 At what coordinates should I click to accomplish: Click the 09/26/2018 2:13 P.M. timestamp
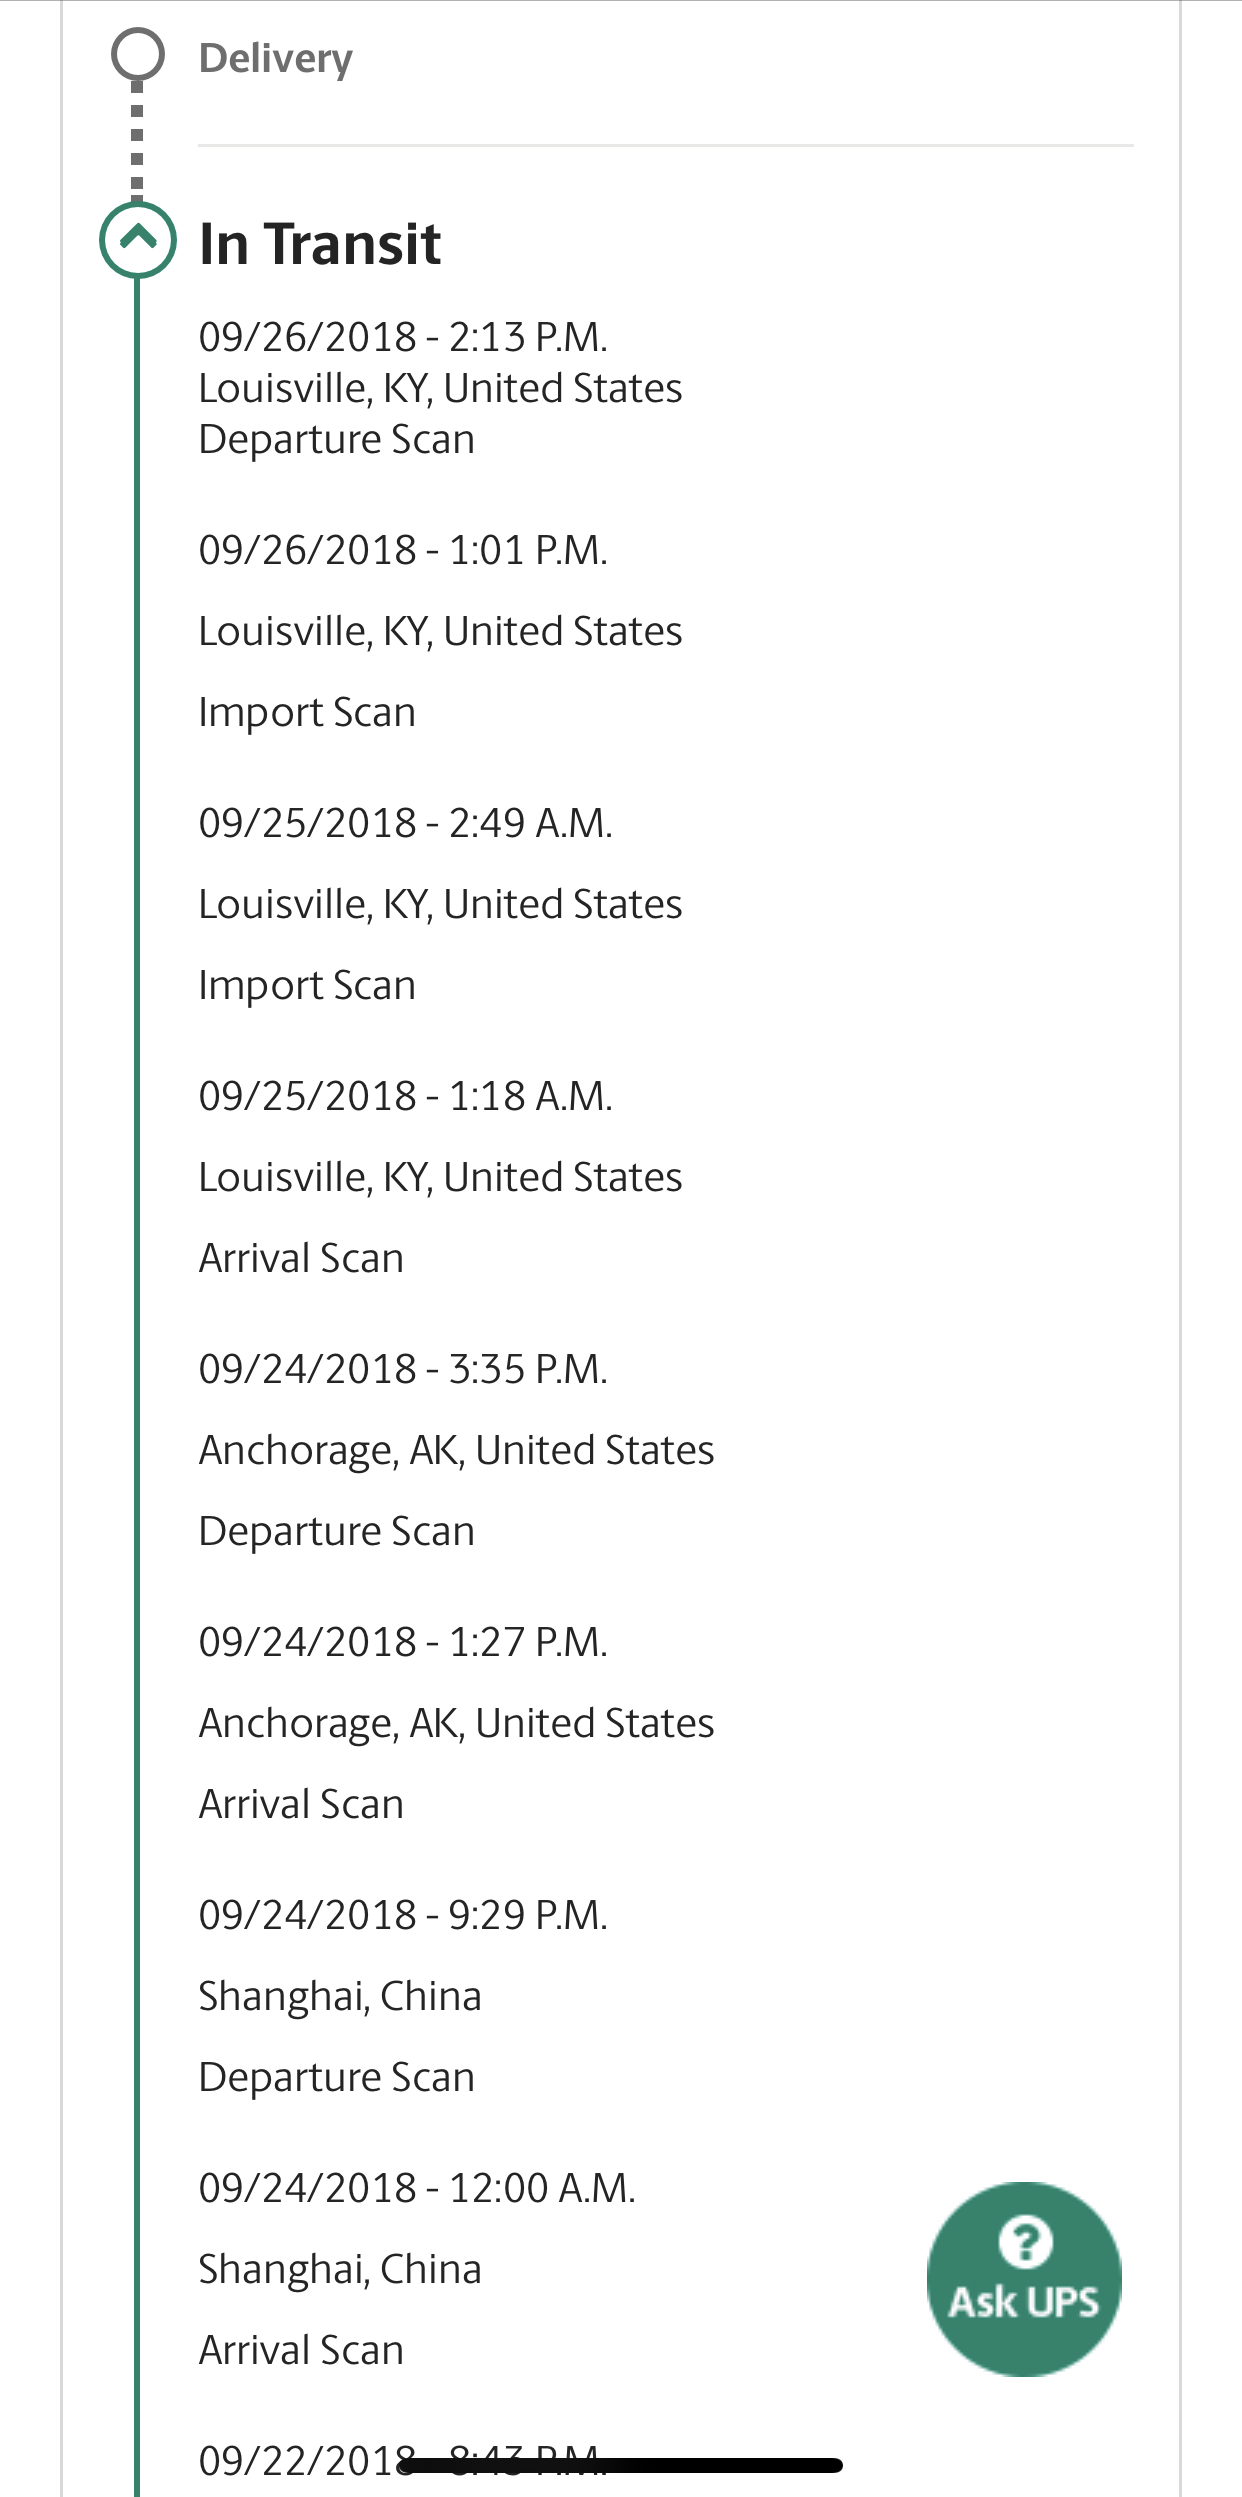(403, 337)
